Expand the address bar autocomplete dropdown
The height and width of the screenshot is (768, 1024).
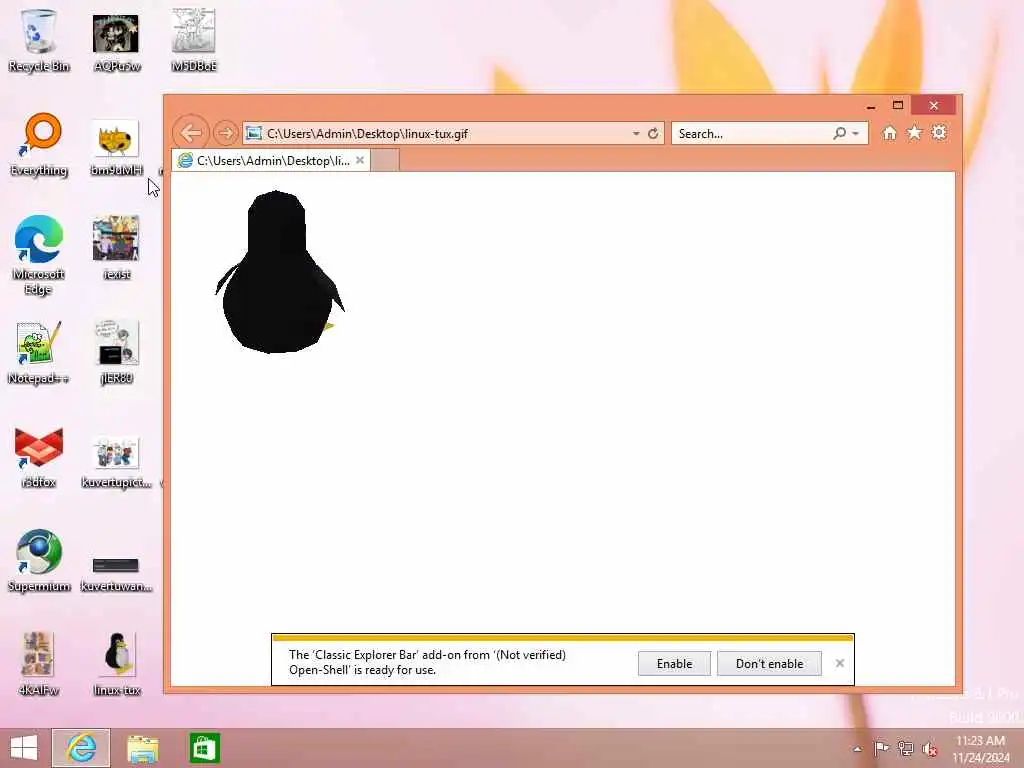pos(636,133)
